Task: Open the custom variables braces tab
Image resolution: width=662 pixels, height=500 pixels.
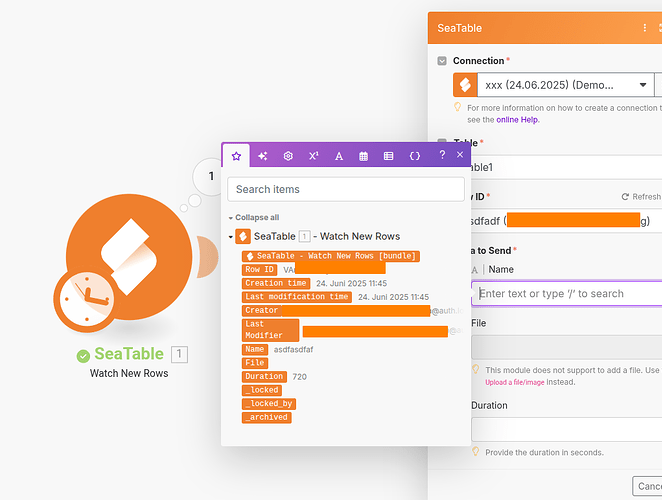Action: 415,156
